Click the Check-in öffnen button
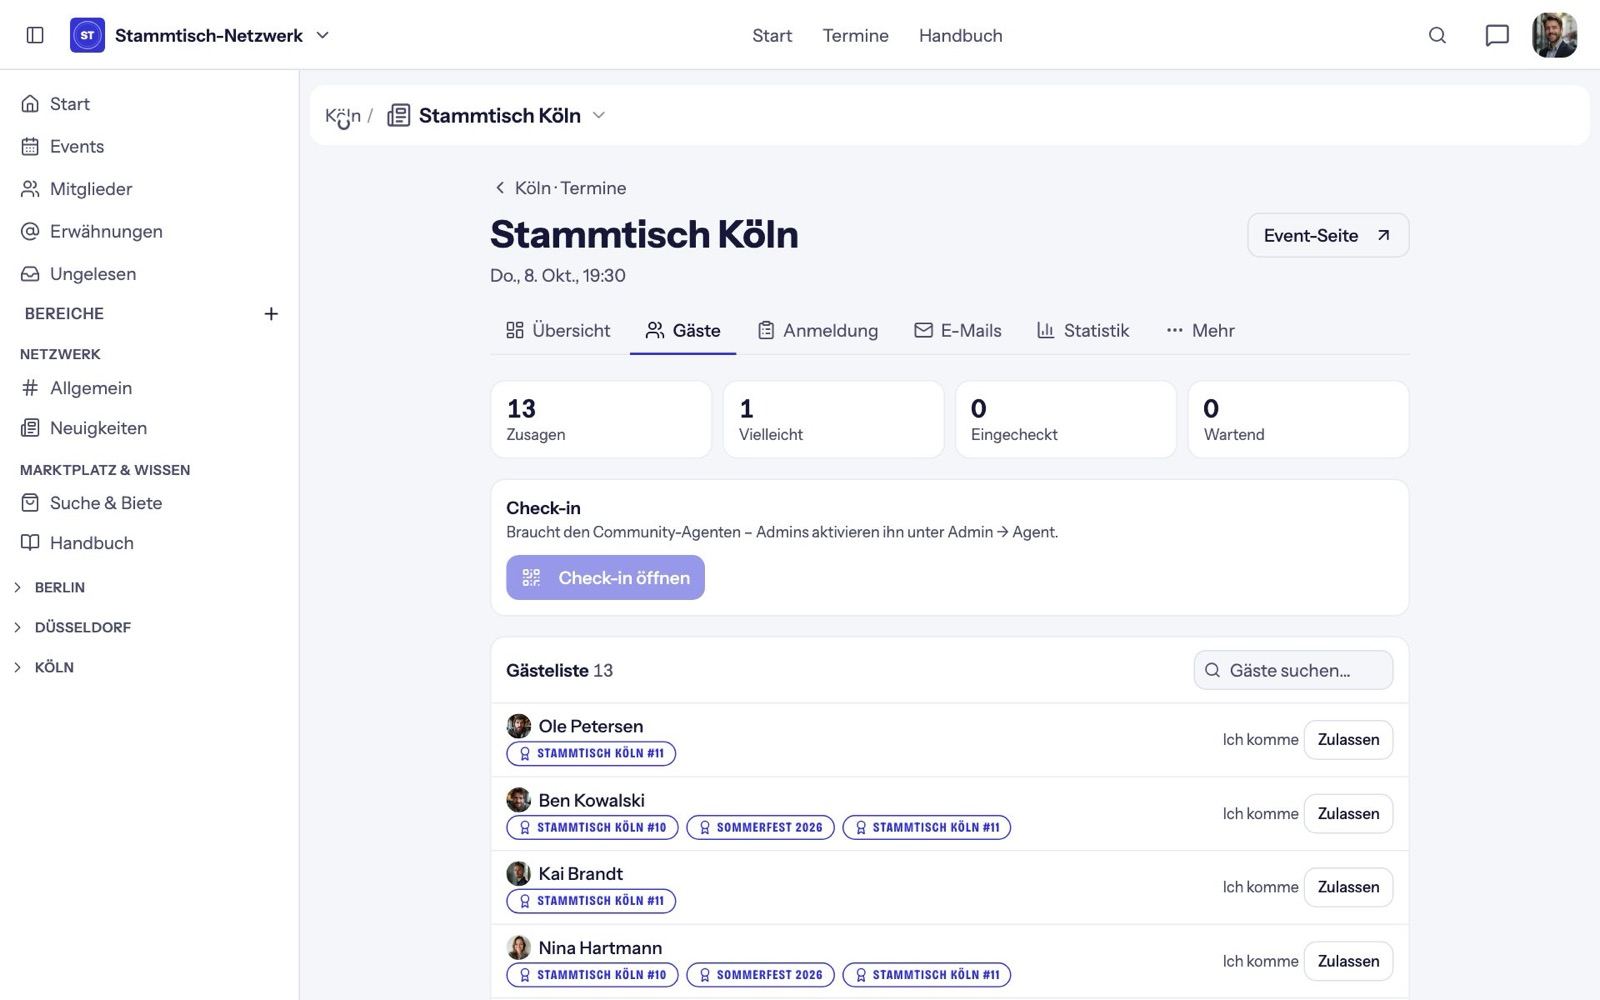Screen dimensions: 1600x1000 pyautogui.click(x=605, y=578)
